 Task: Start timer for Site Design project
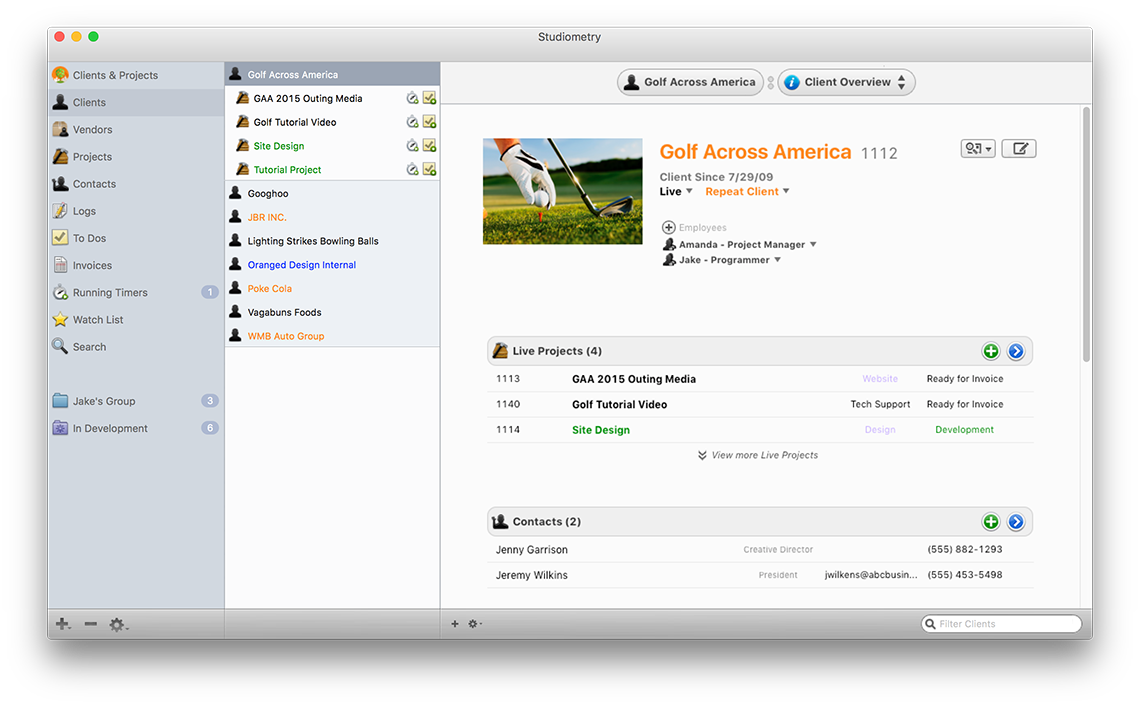pos(412,145)
